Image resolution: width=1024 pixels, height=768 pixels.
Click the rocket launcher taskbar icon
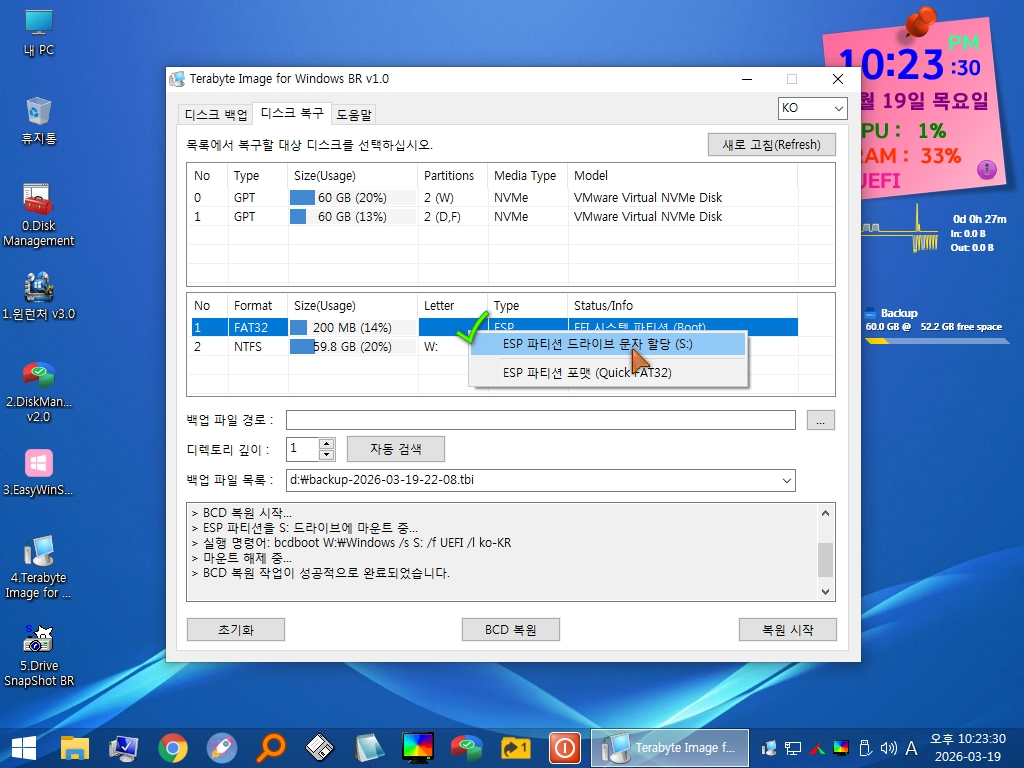click(x=221, y=748)
